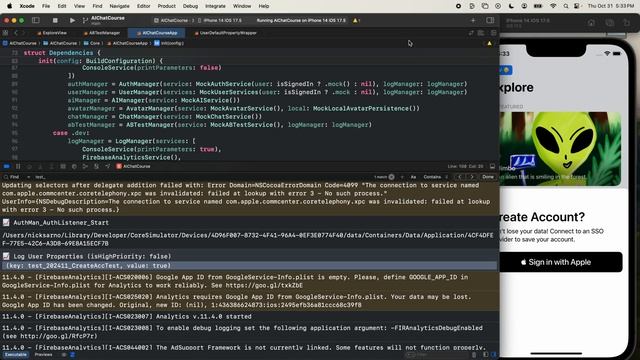Go to previous find match
This screenshot has height=360, width=640.
tap(460, 177)
